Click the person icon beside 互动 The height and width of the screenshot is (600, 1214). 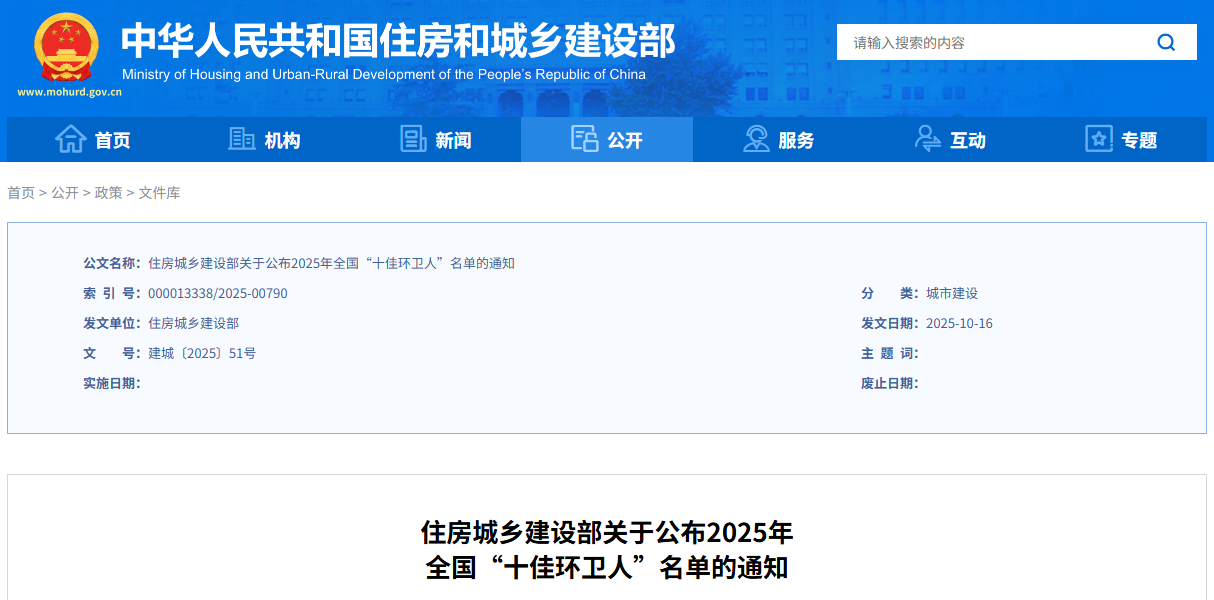click(927, 140)
